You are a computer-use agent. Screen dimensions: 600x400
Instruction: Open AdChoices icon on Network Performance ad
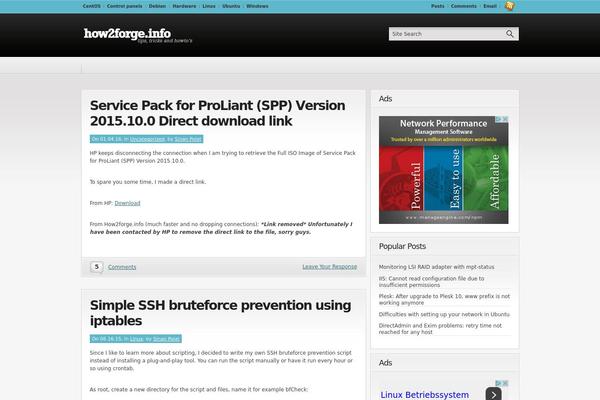(x=499, y=119)
